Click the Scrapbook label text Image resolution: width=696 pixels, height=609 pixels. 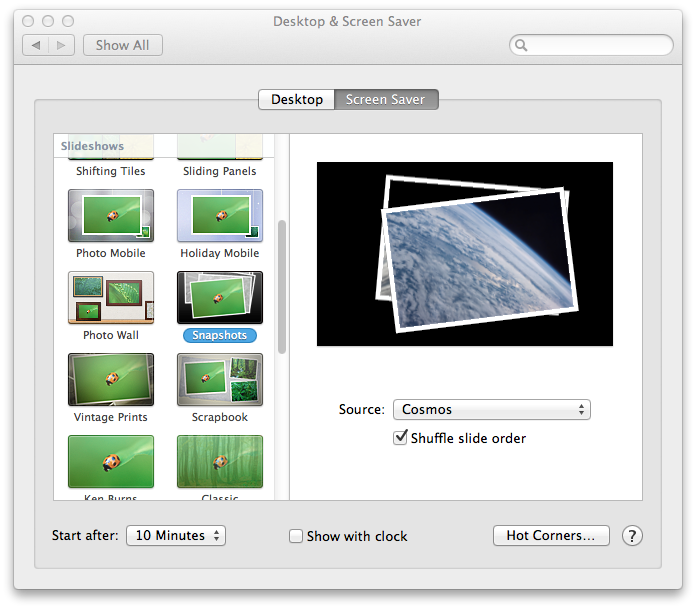220,417
